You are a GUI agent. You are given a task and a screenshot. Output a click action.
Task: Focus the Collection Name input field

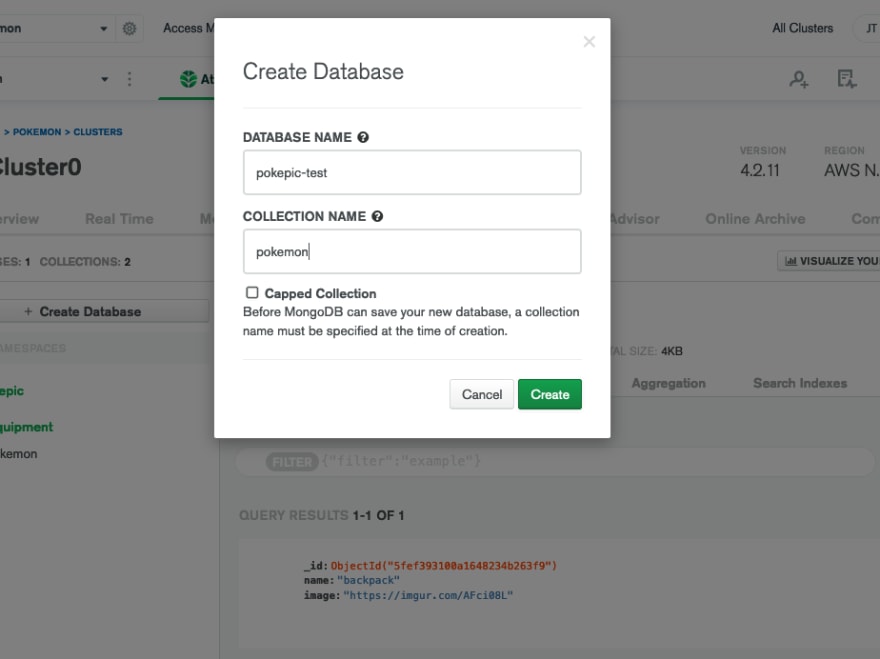[412, 251]
